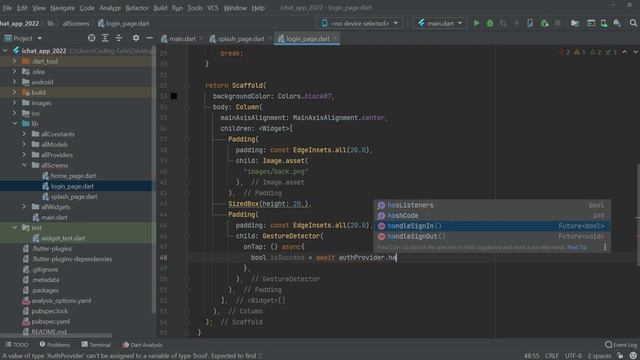The image size is (640, 360).
Task: Choose handleSignOut() completion suggestion
Action: pos(492,237)
